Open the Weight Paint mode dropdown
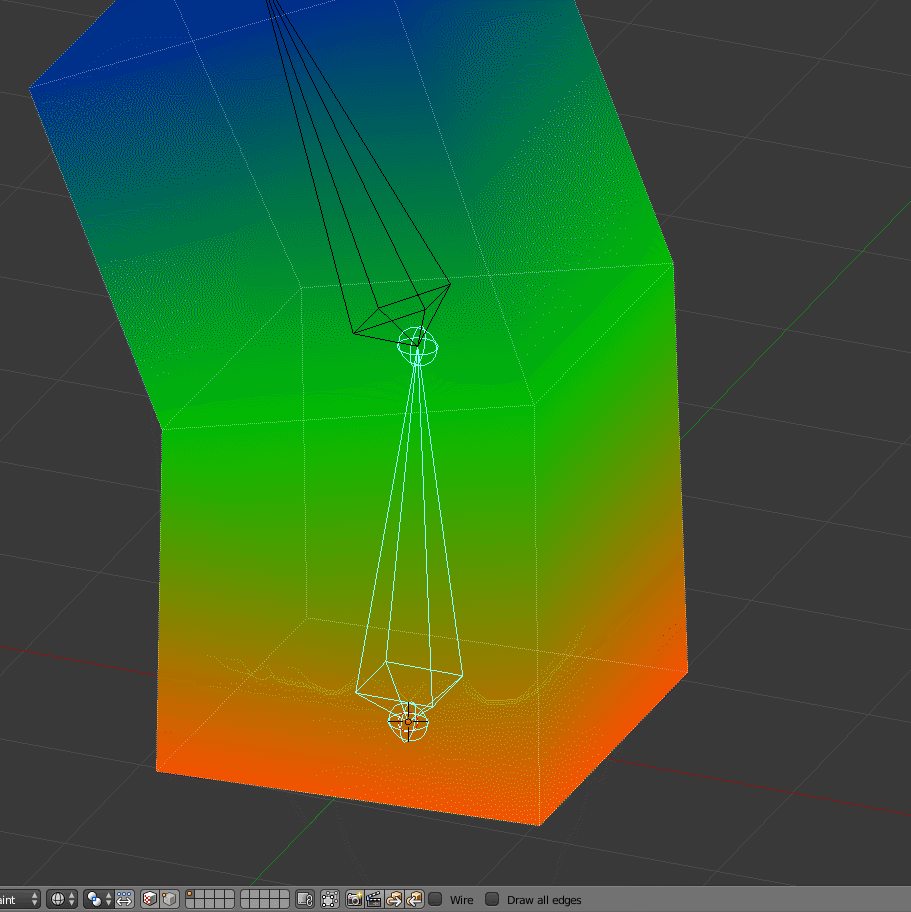Image resolution: width=911 pixels, height=912 pixels. coord(20,899)
